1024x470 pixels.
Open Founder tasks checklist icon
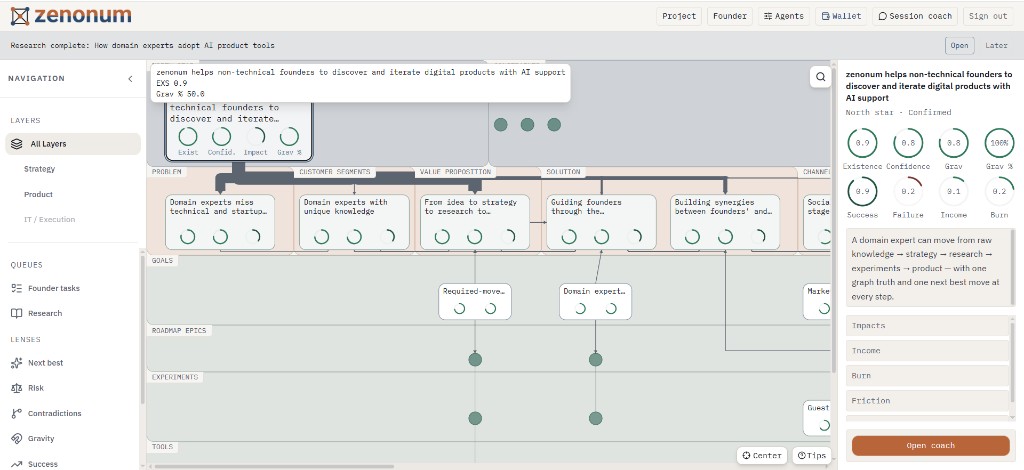click(17, 289)
